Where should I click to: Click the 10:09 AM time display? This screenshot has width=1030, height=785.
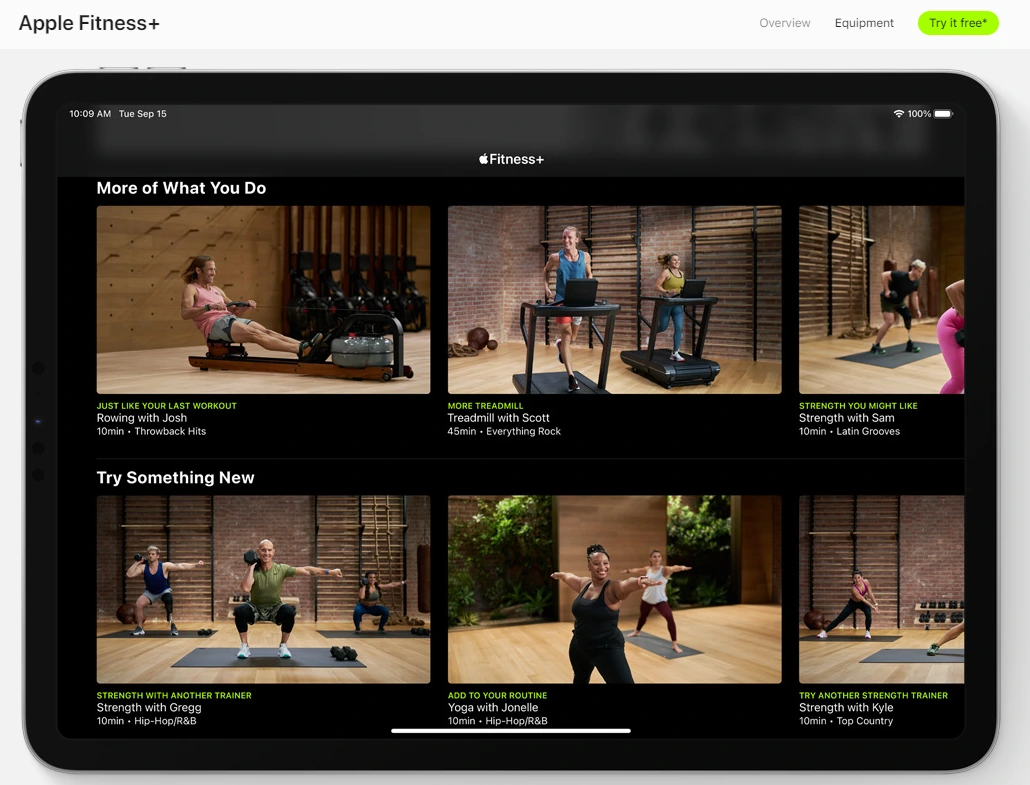[90, 114]
